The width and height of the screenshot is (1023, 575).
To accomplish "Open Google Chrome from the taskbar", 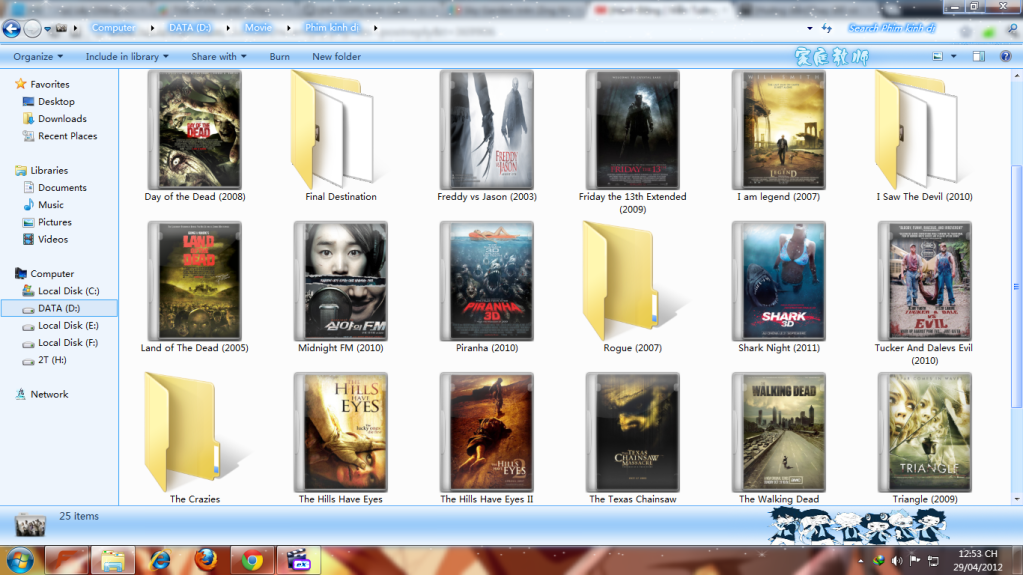I will point(252,560).
